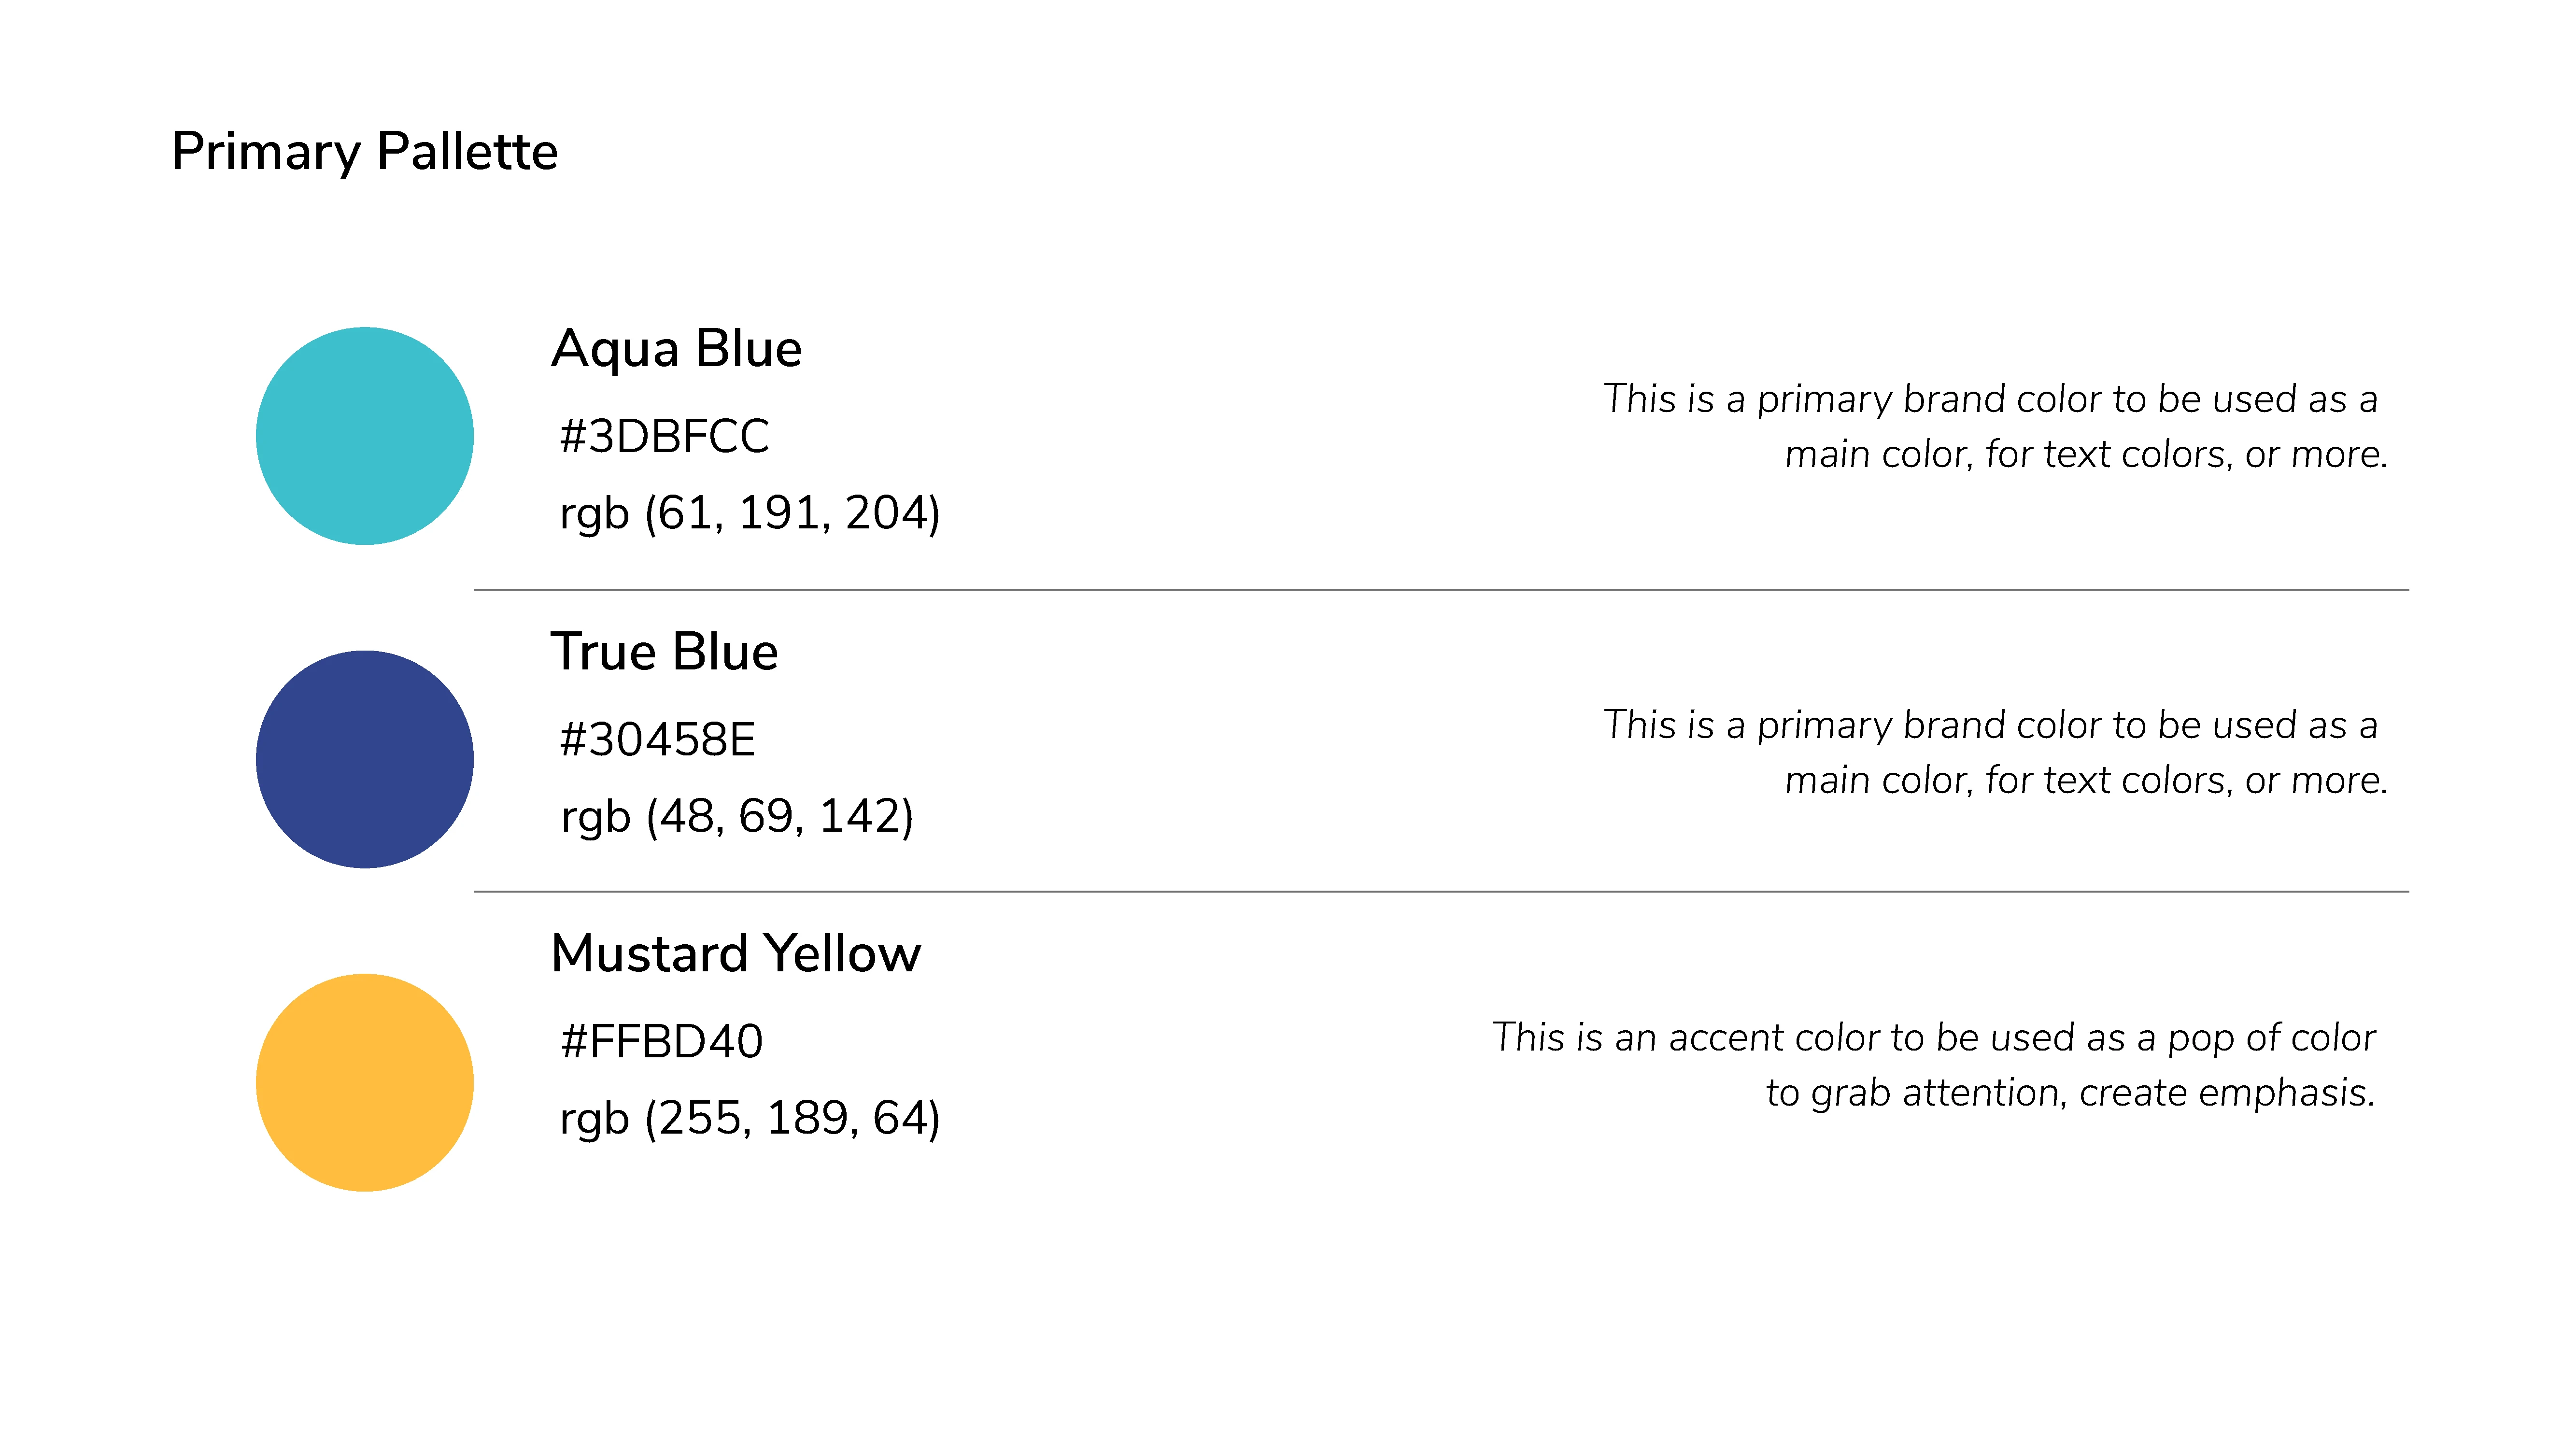Click the accent color description line

[x=1933, y=1038]
